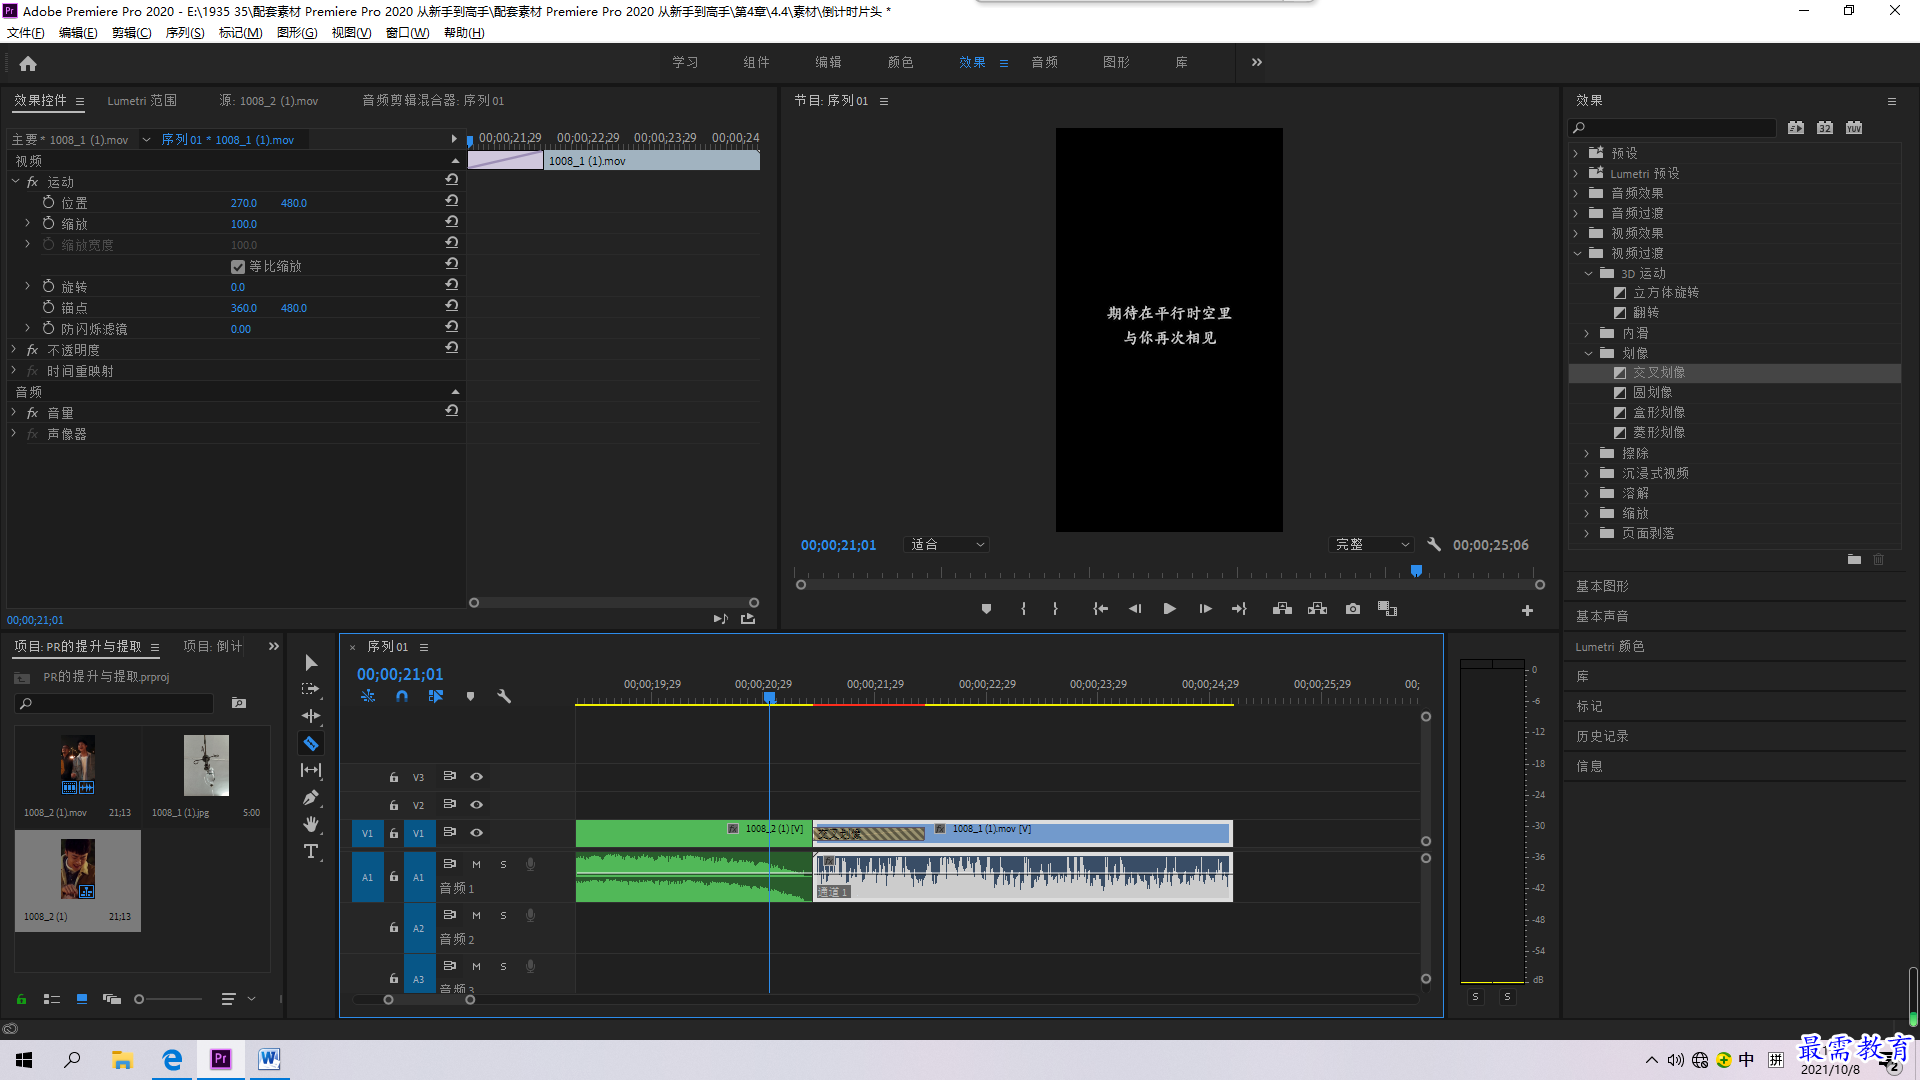Viewport: 1920px width, 1080px height.
Task: Mute audio track A2
Action: (477, 915)
